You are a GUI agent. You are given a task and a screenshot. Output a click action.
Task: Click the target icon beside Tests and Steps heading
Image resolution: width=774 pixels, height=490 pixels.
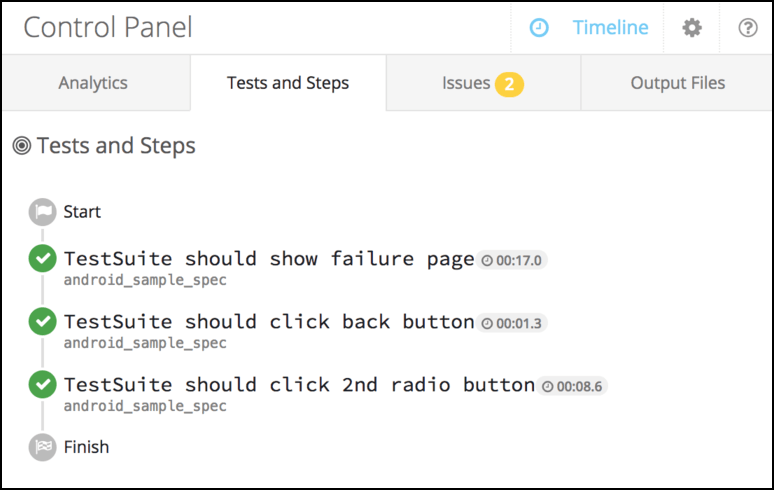click(x=22, y=146)
